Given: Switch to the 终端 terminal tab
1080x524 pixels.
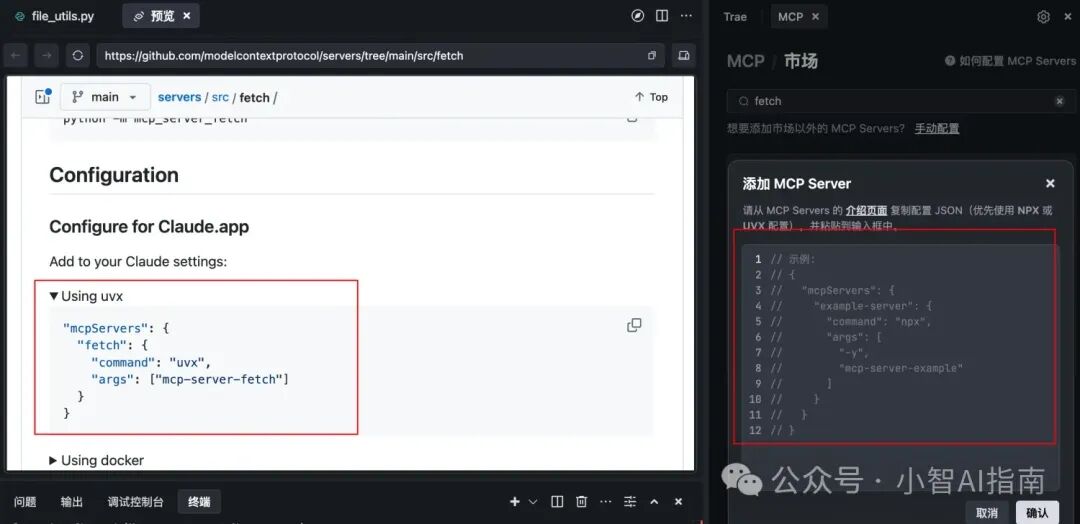Looking at the screenshot, I should (x=199, y=502).
